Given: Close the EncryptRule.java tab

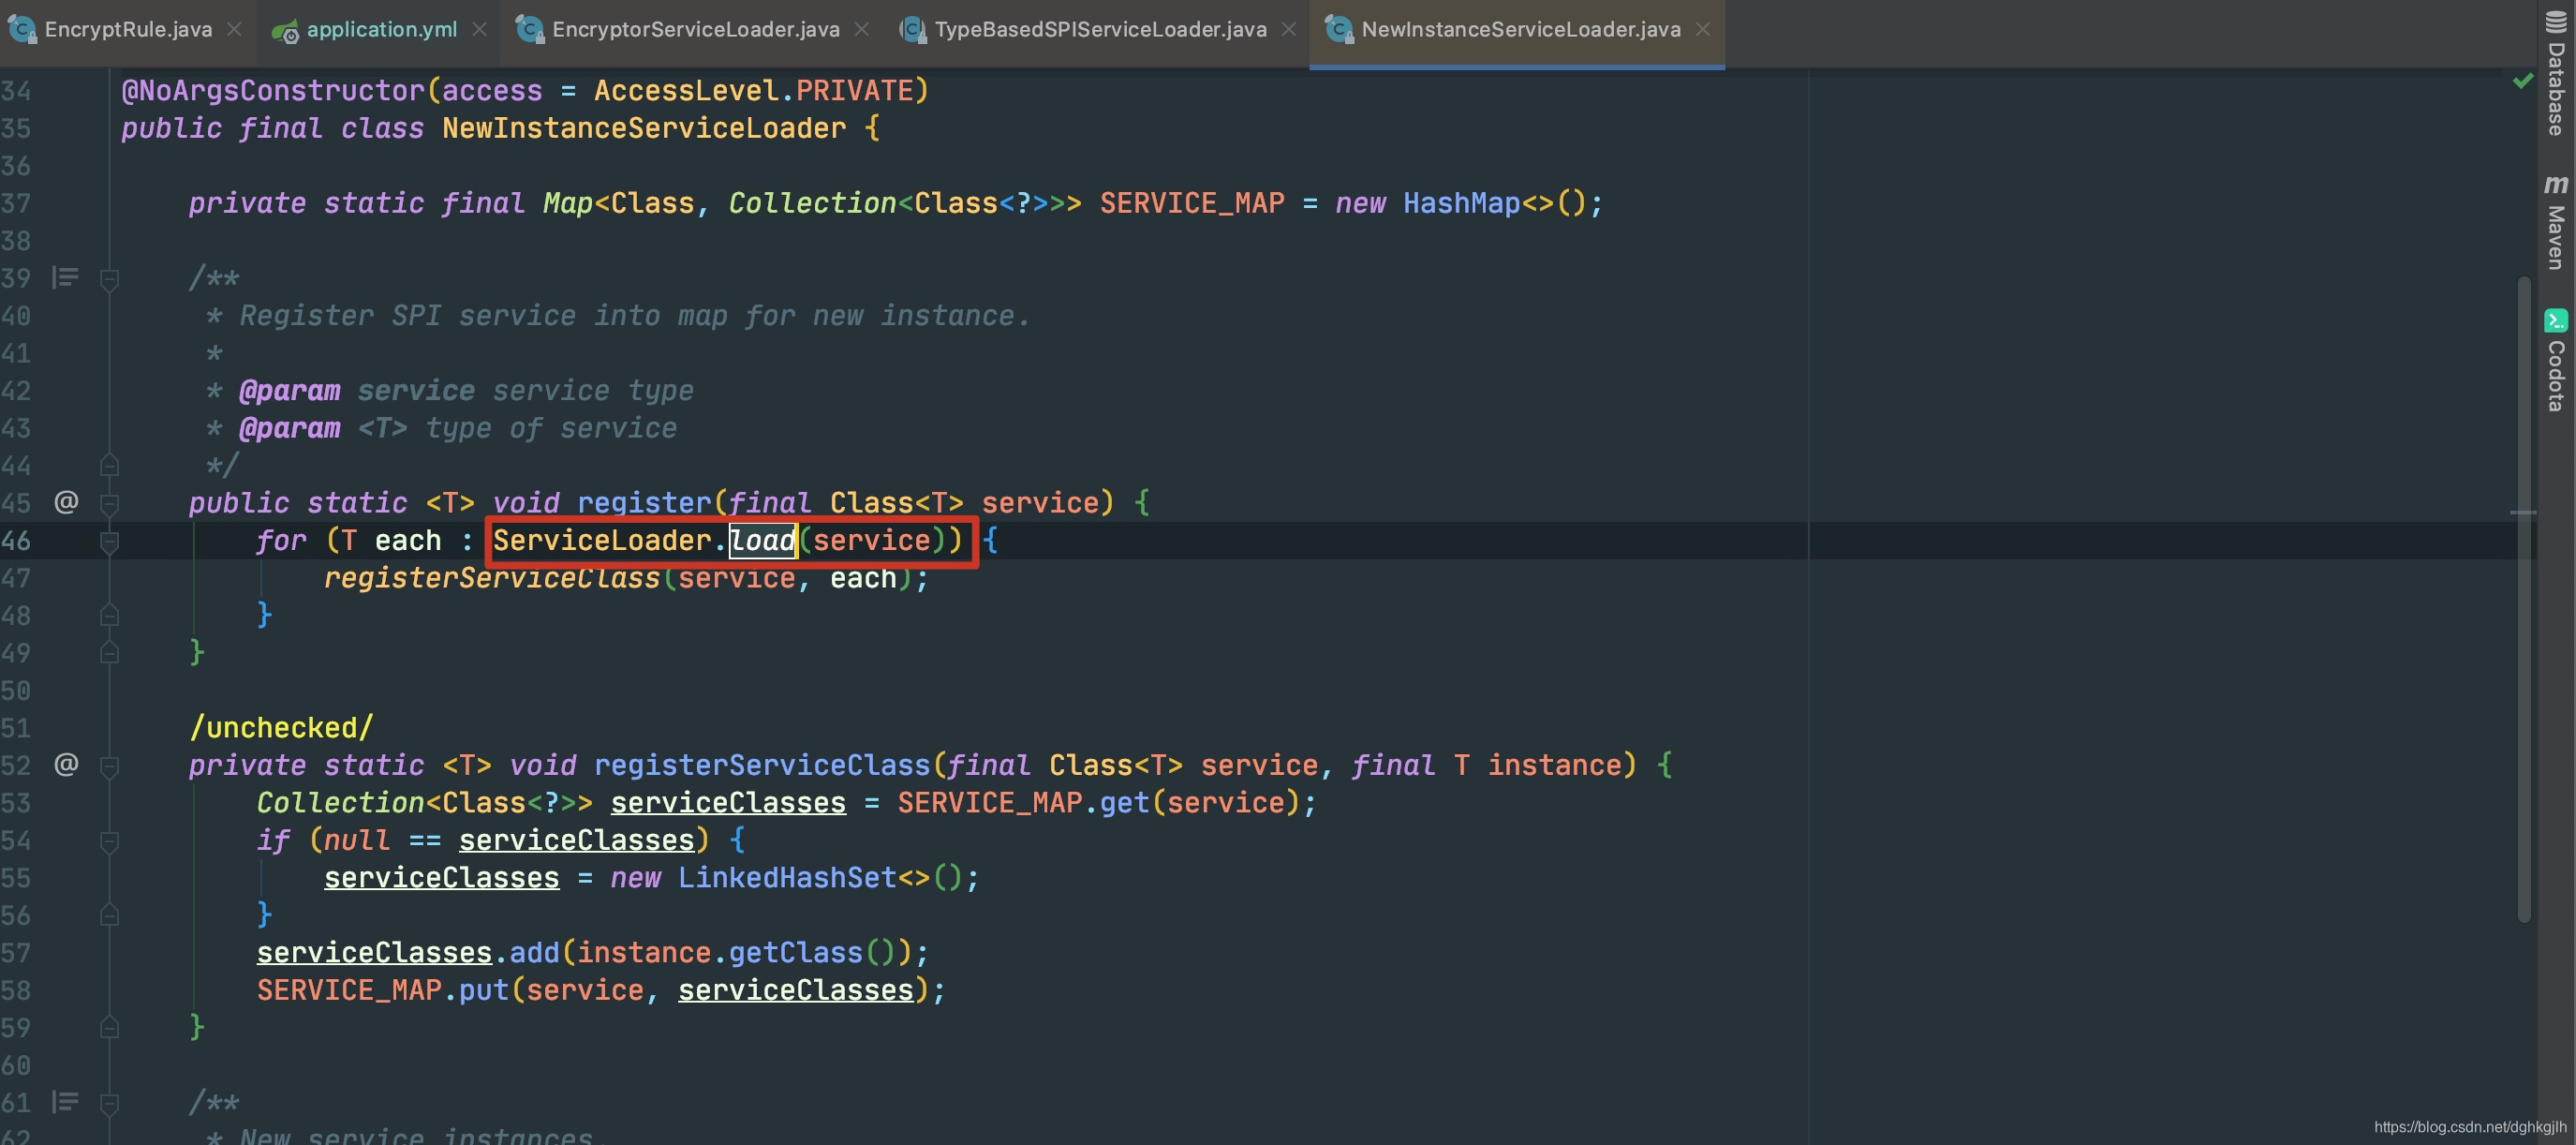Looking at the screenshot, I should click(234, 30).
